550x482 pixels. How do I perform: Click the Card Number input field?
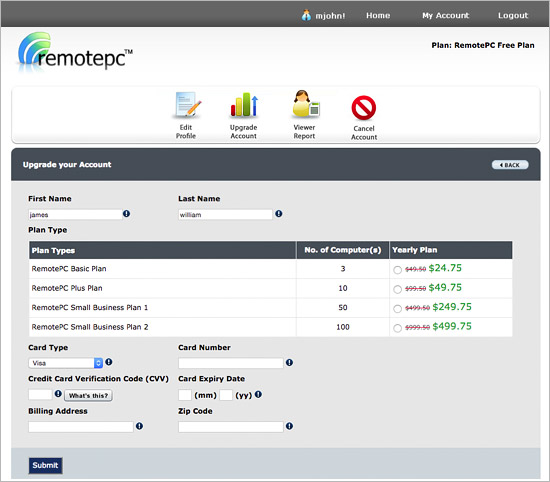click(230, 363)
